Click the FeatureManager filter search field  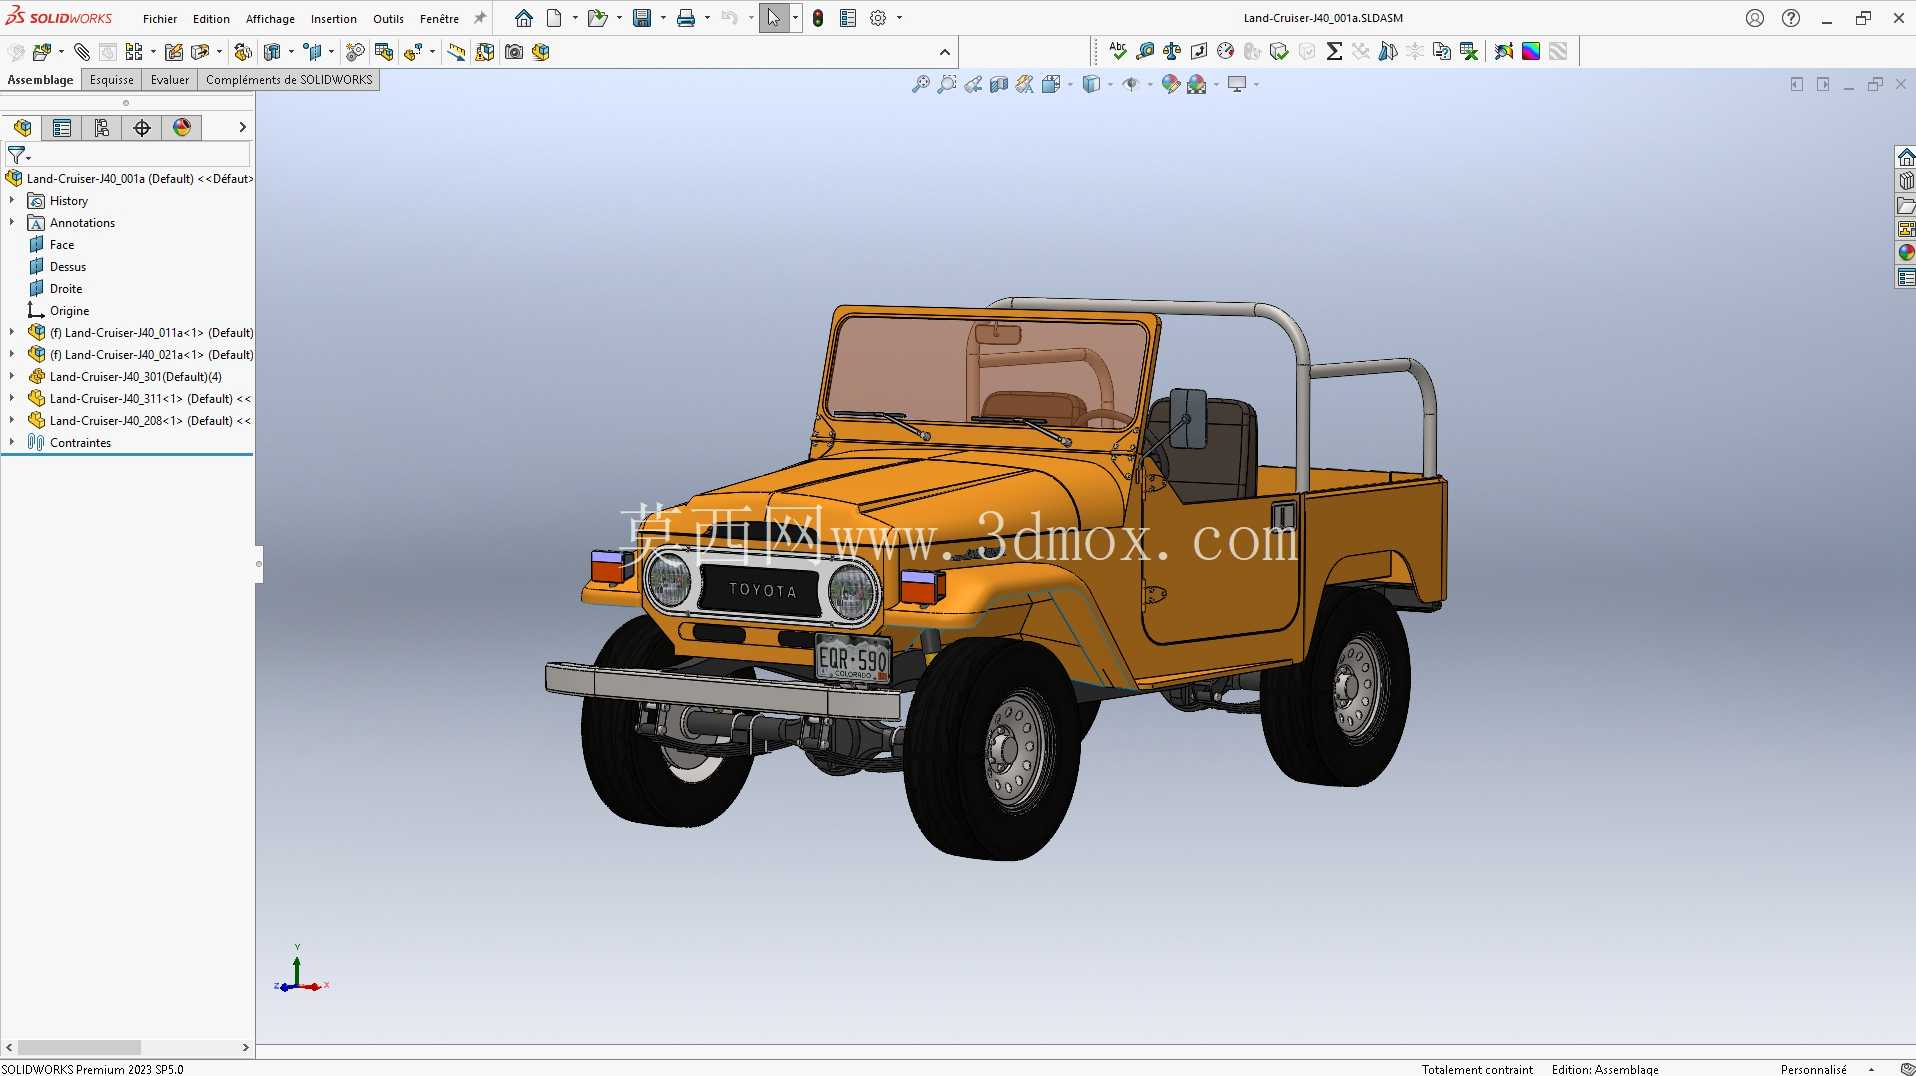coord(128,155)
